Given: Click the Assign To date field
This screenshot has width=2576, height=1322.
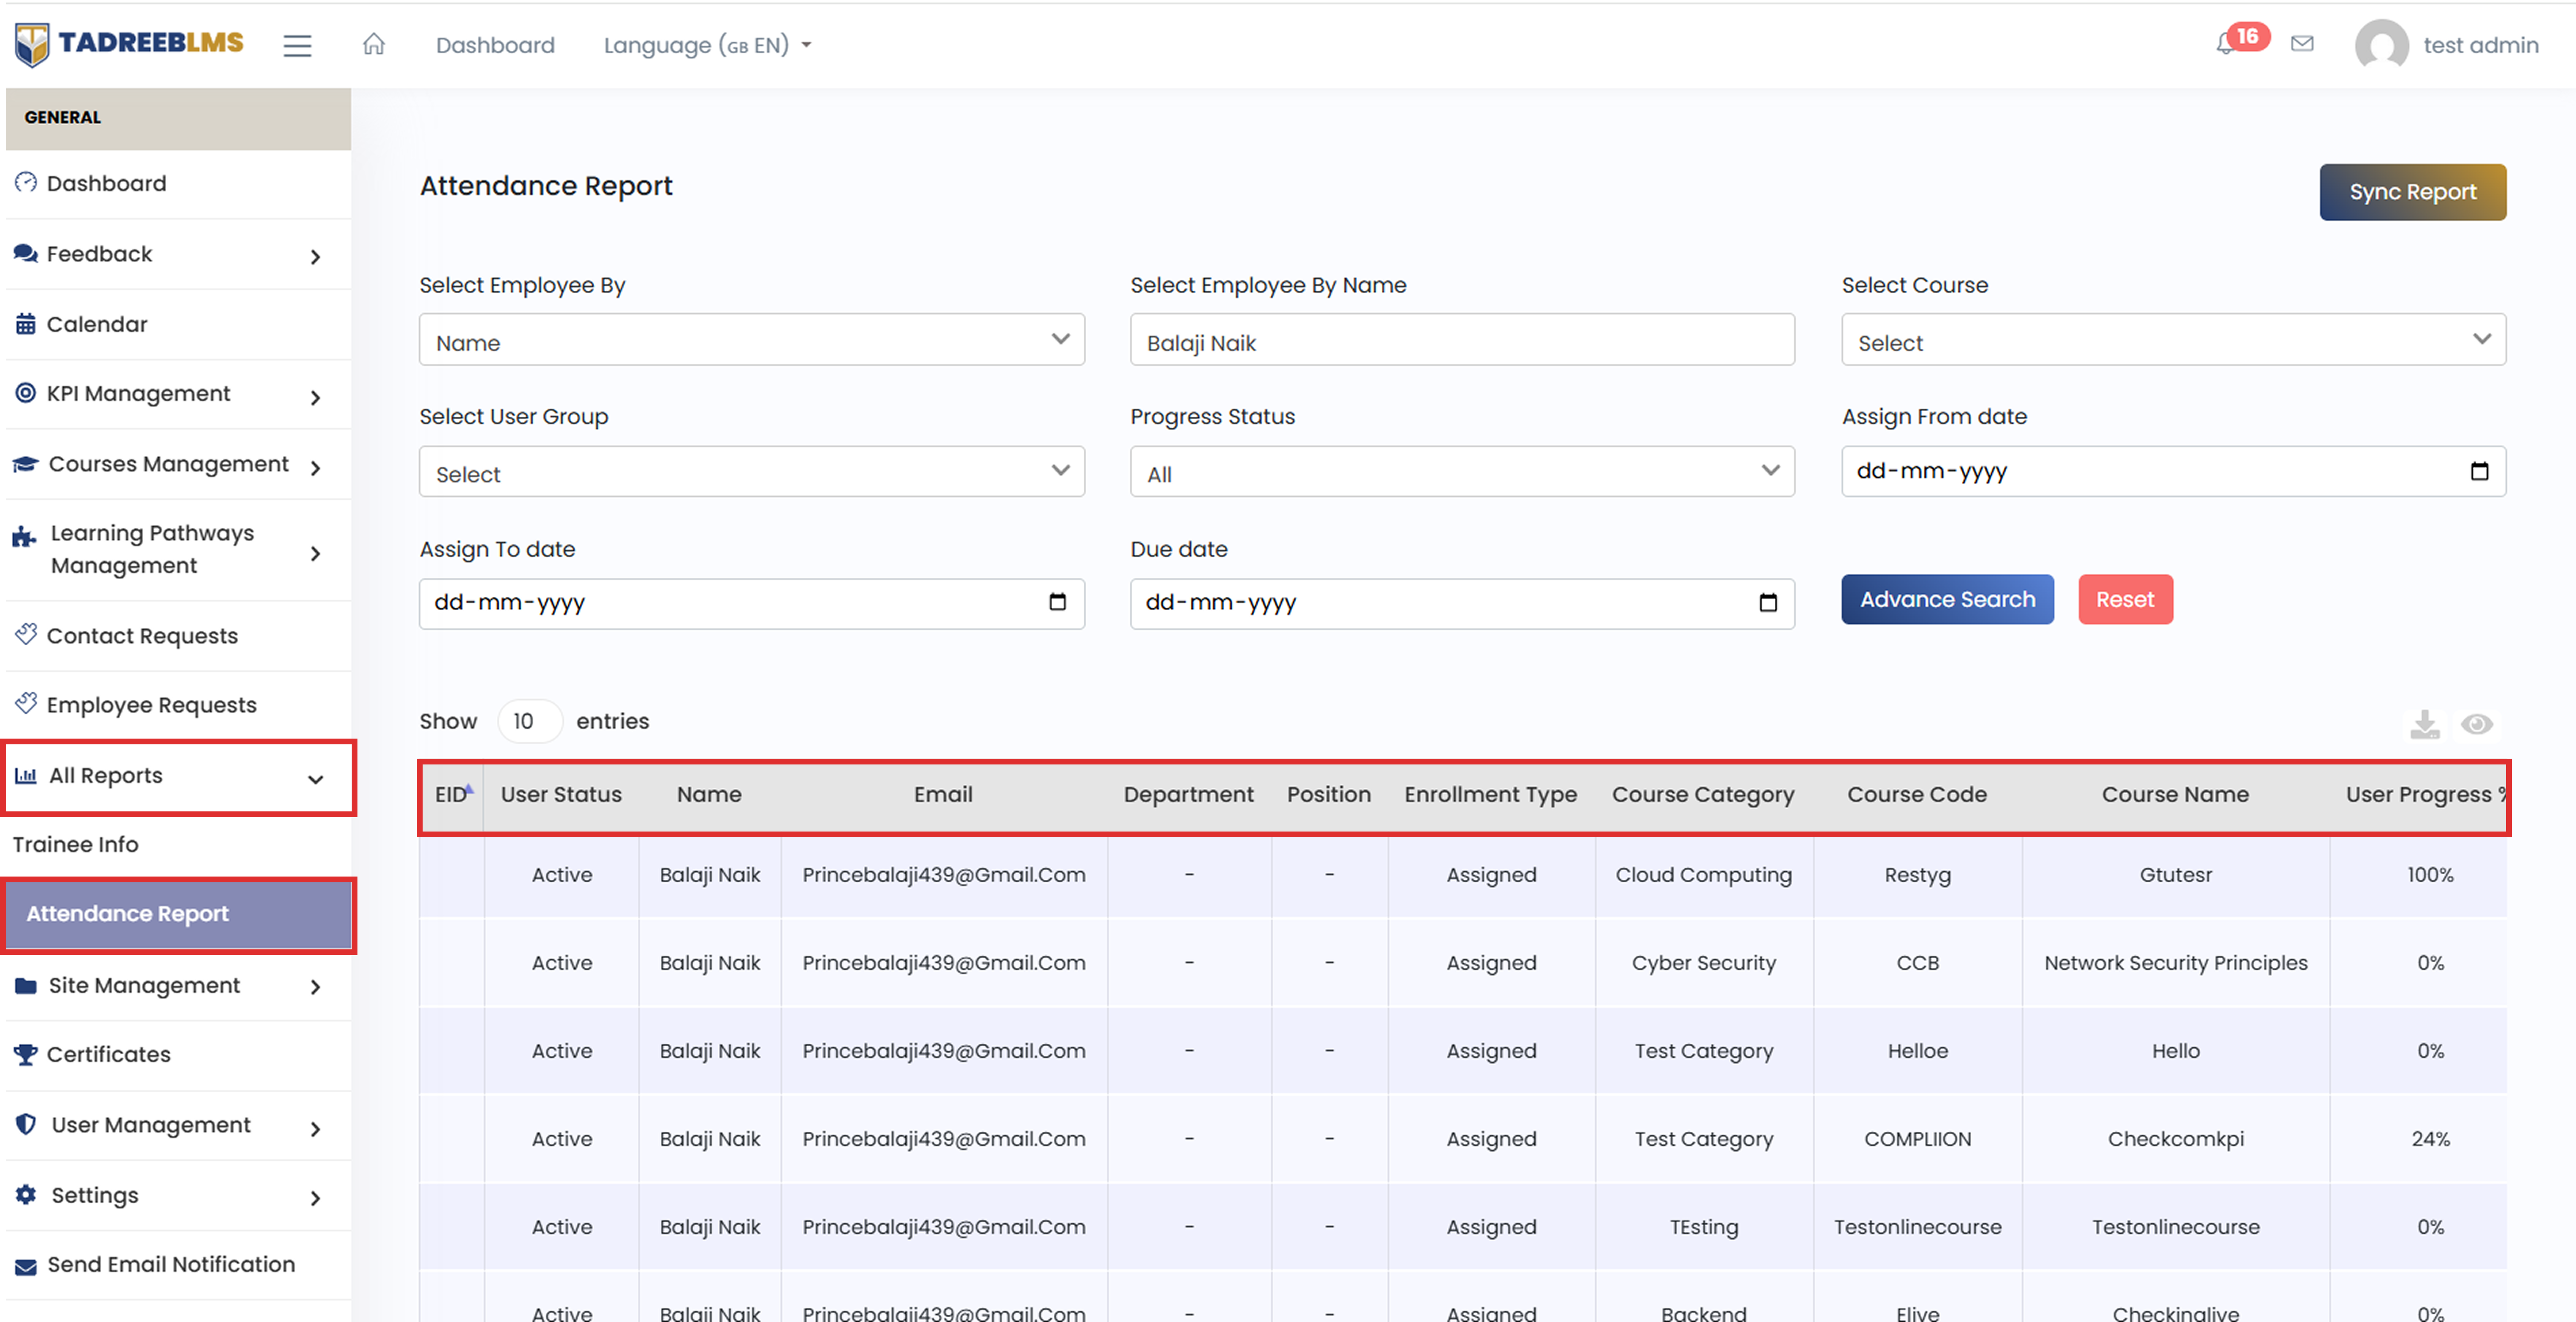Looking at the screenshot, I should coord(751,604).
